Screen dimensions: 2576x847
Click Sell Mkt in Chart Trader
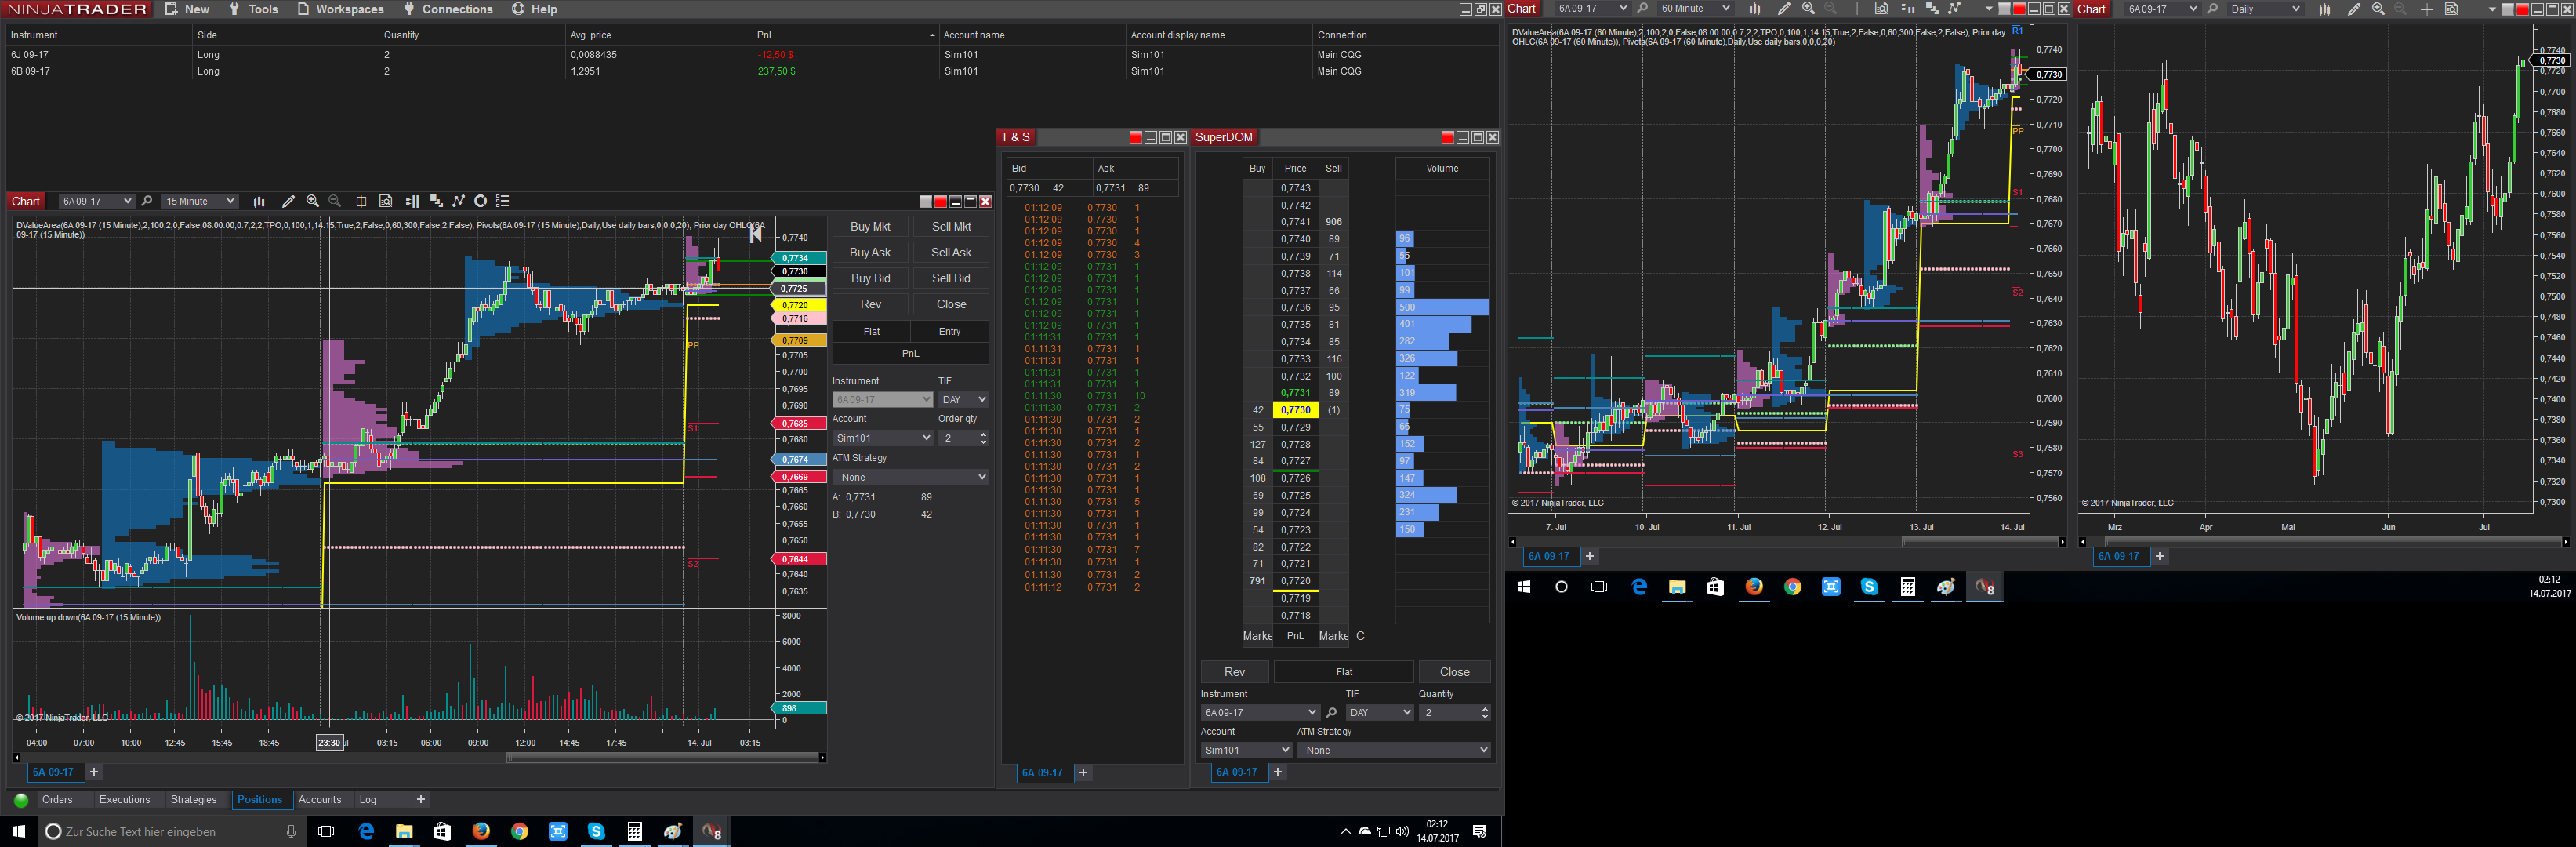coord(951,227)
